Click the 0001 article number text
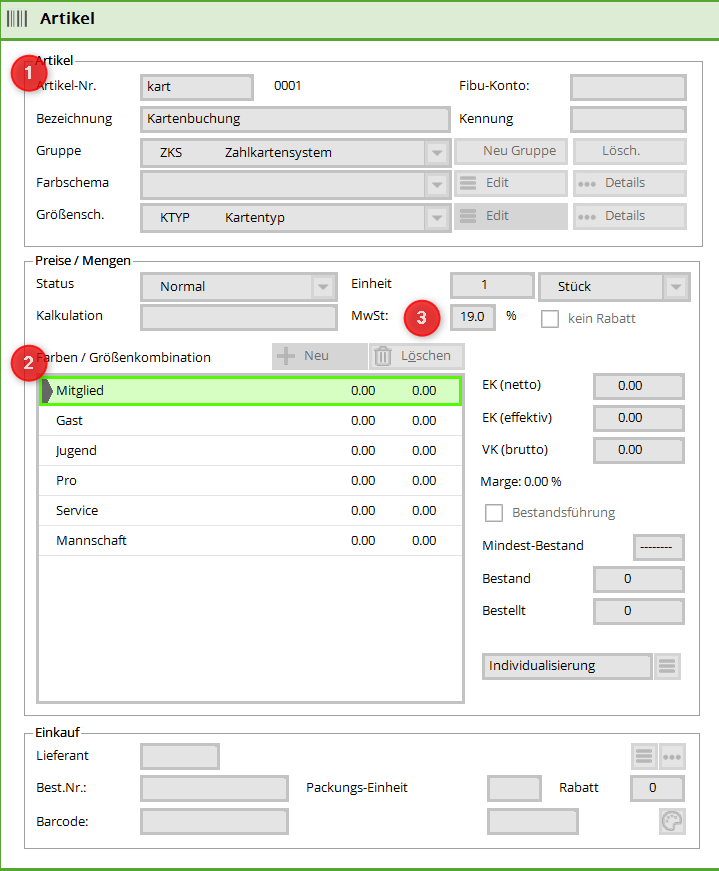The width and height of the screenshot is (719, 871). coord(287,86)
